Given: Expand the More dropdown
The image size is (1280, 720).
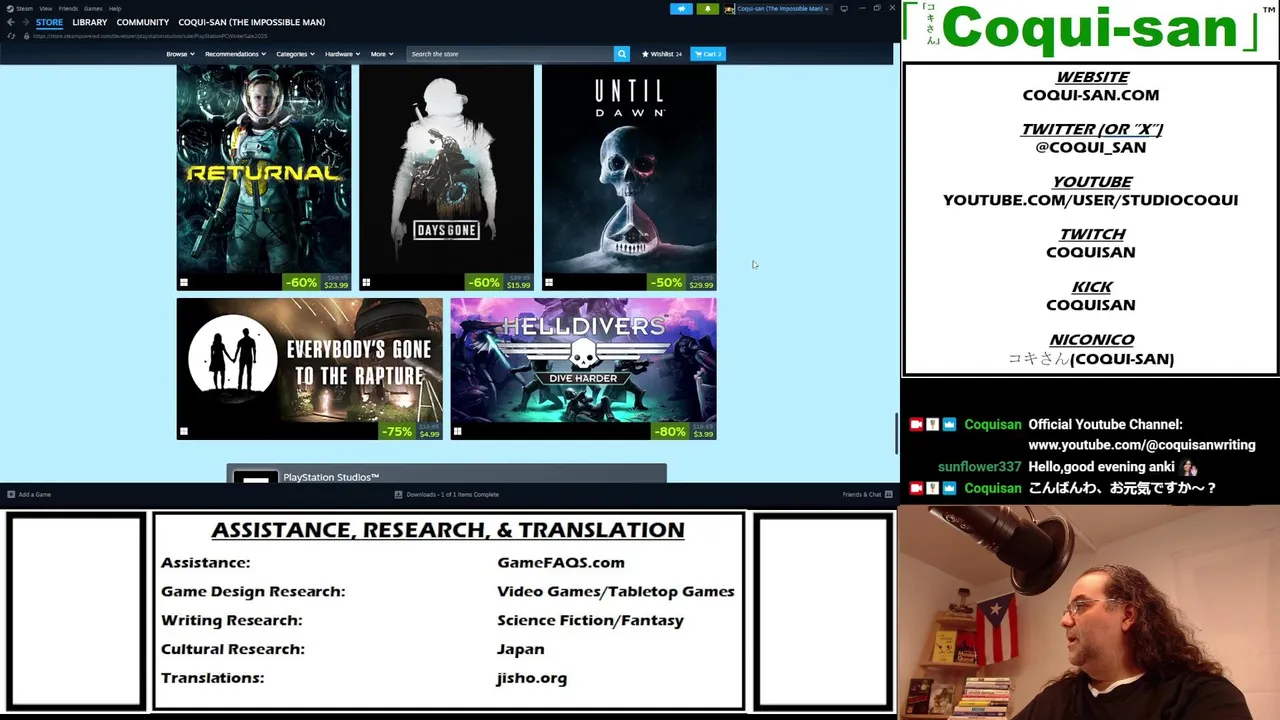Looking at the screenshot, I should (382, 54).
